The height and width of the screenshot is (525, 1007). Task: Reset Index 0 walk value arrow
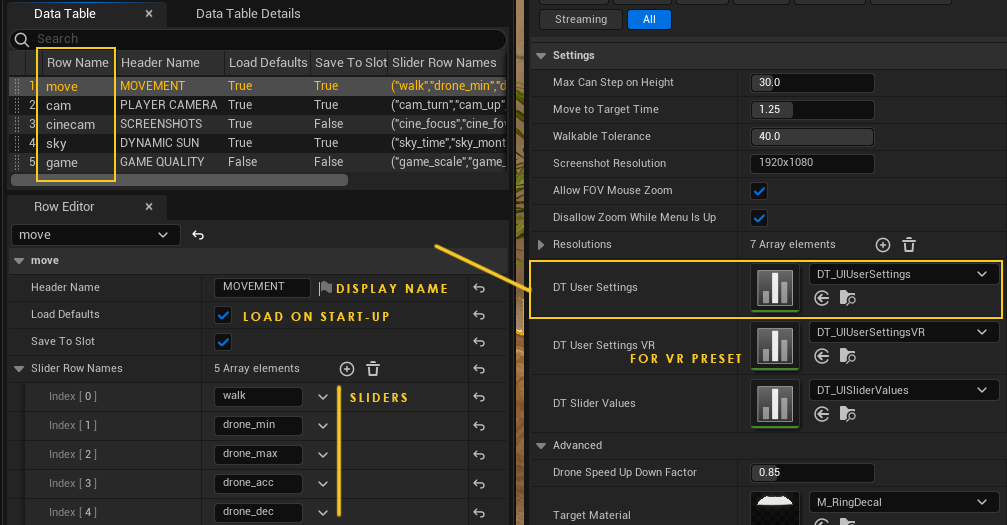pyautogui.click(x=479, y=397)
